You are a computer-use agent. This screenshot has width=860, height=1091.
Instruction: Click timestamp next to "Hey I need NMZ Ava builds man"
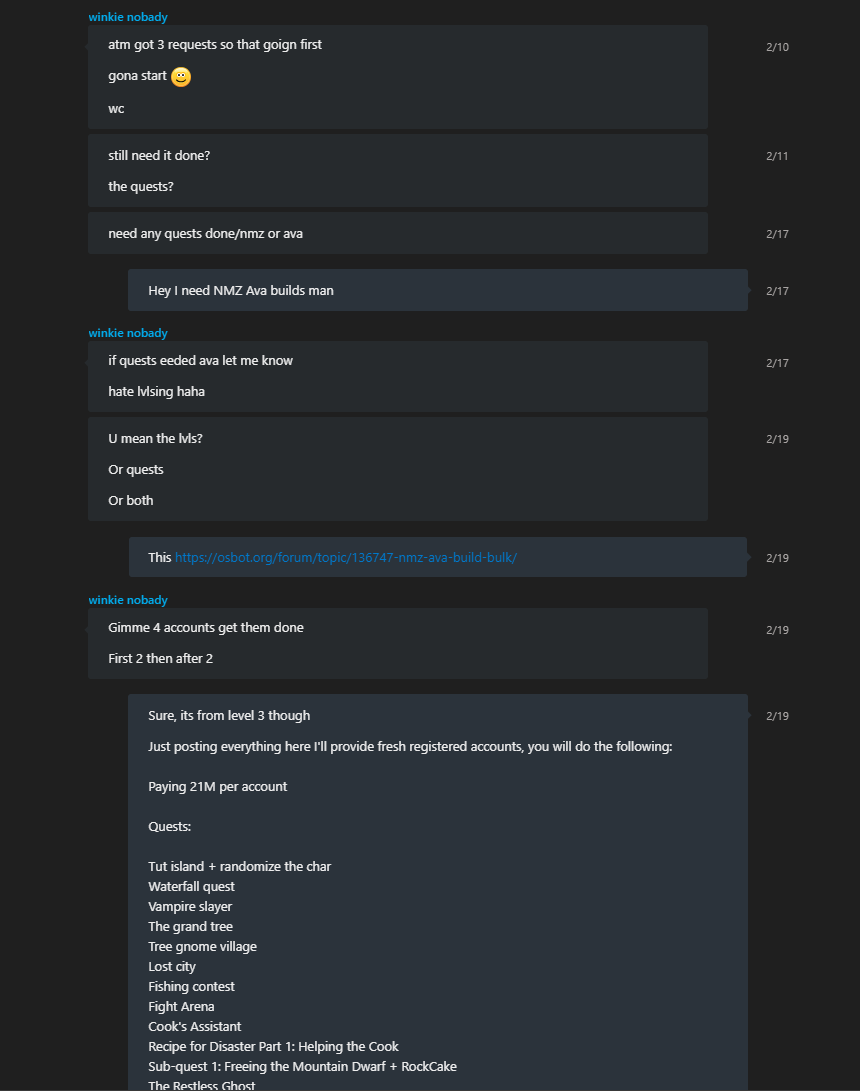[777, 291]
